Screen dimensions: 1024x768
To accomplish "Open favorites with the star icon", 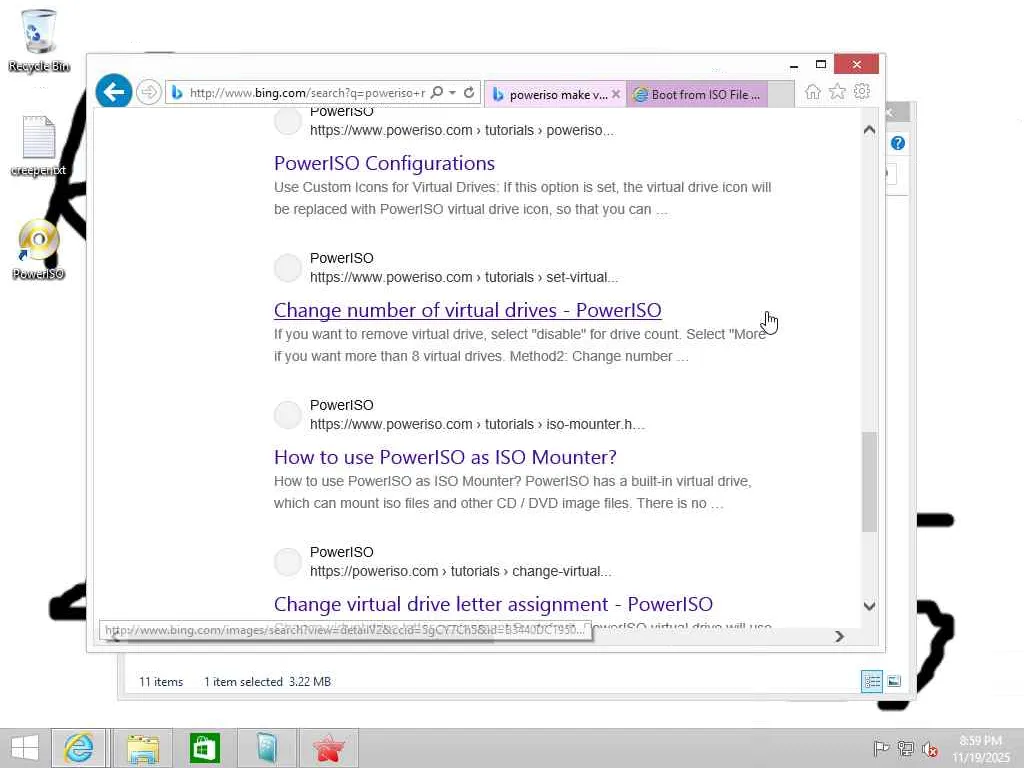I will point(837,91).
